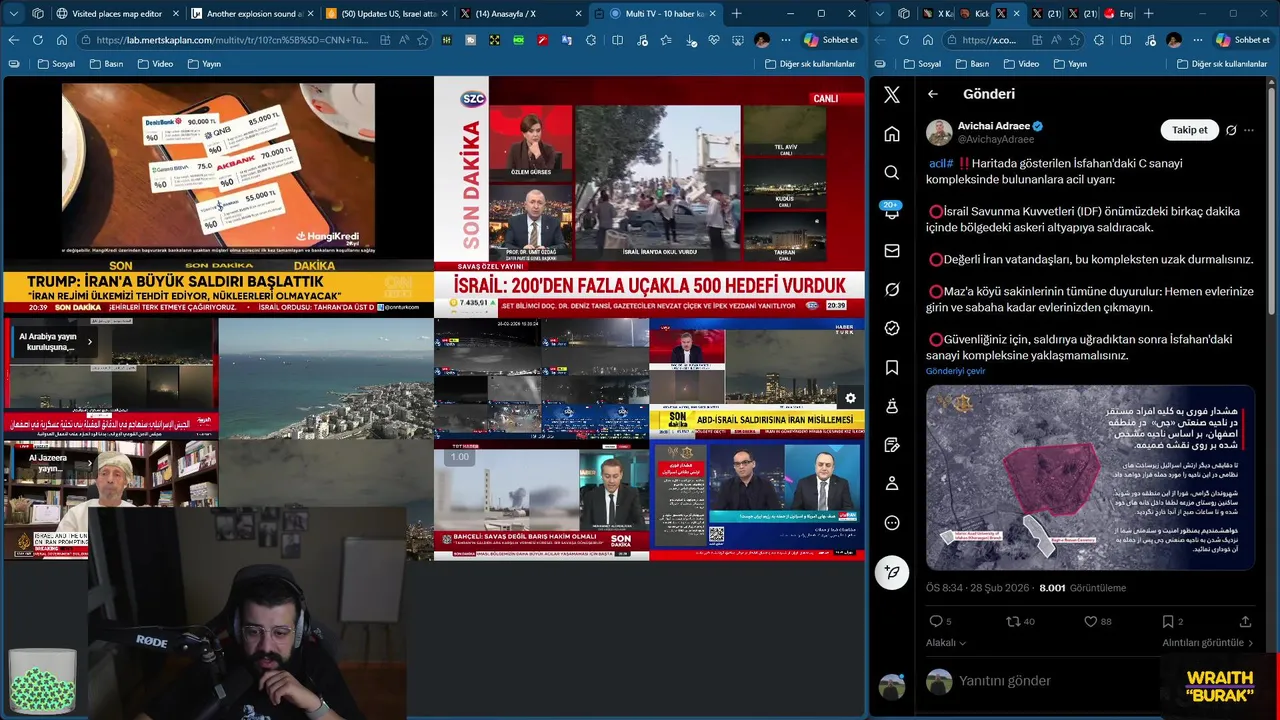This screenshot has width=1280, height=720.
Task: Refresh the Multi TV browser page
Action: coord(37,40)
